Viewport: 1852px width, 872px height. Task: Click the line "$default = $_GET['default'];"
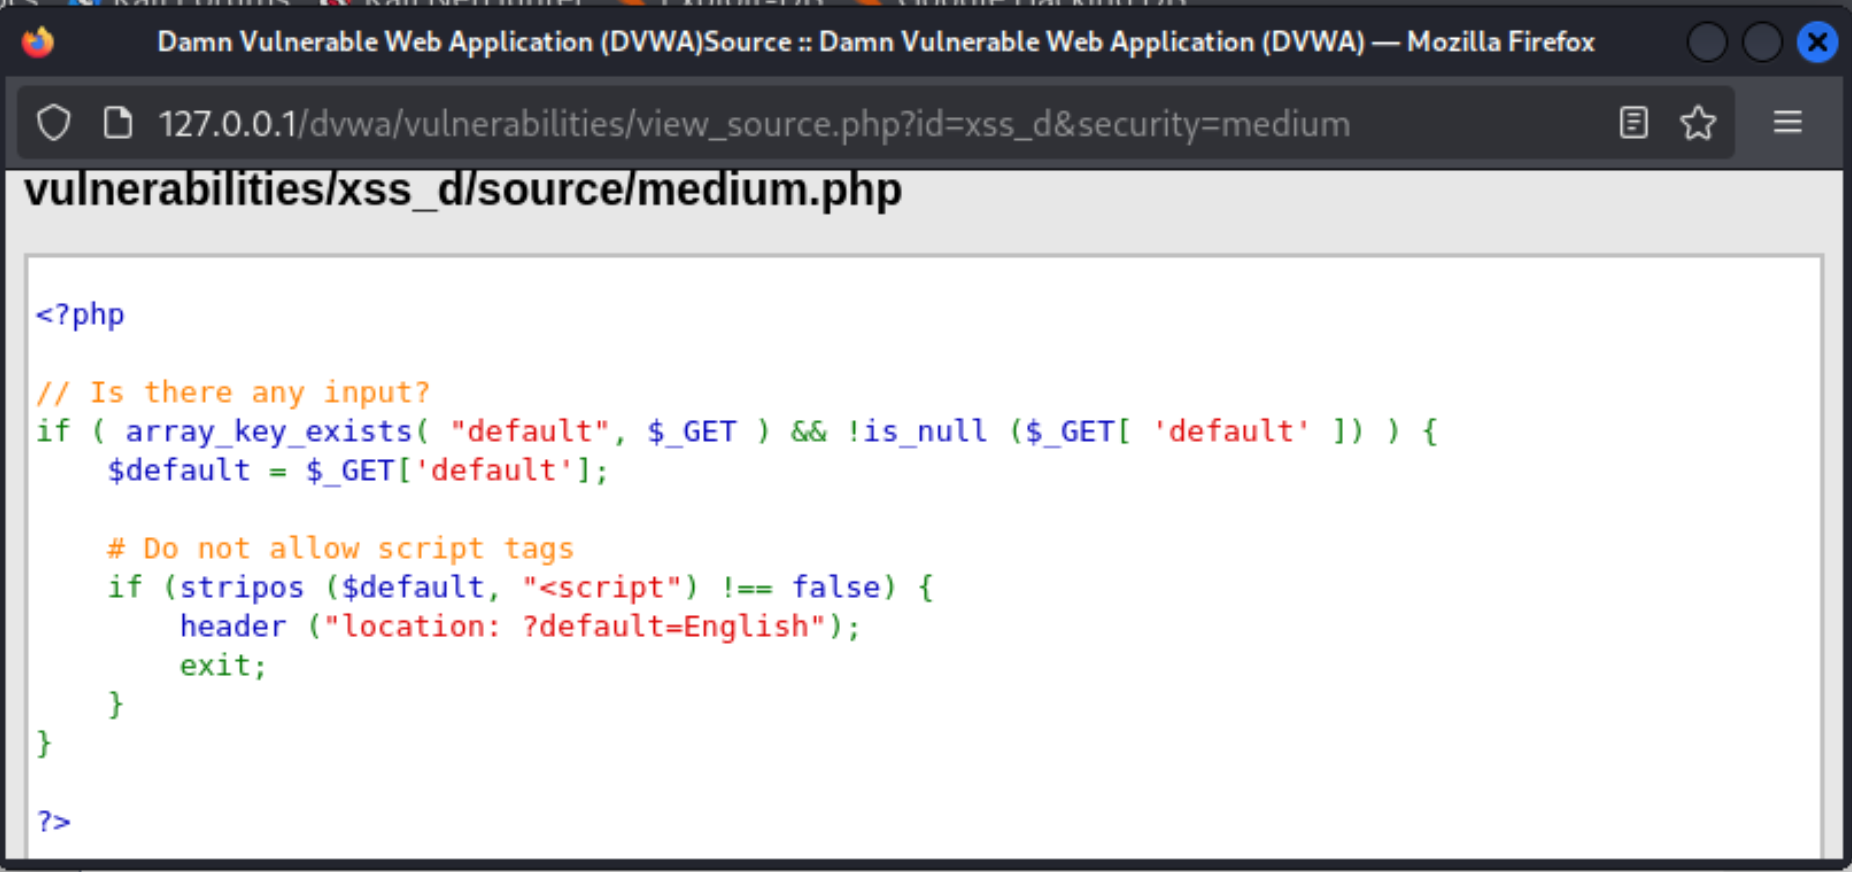[x=358, y=470]
